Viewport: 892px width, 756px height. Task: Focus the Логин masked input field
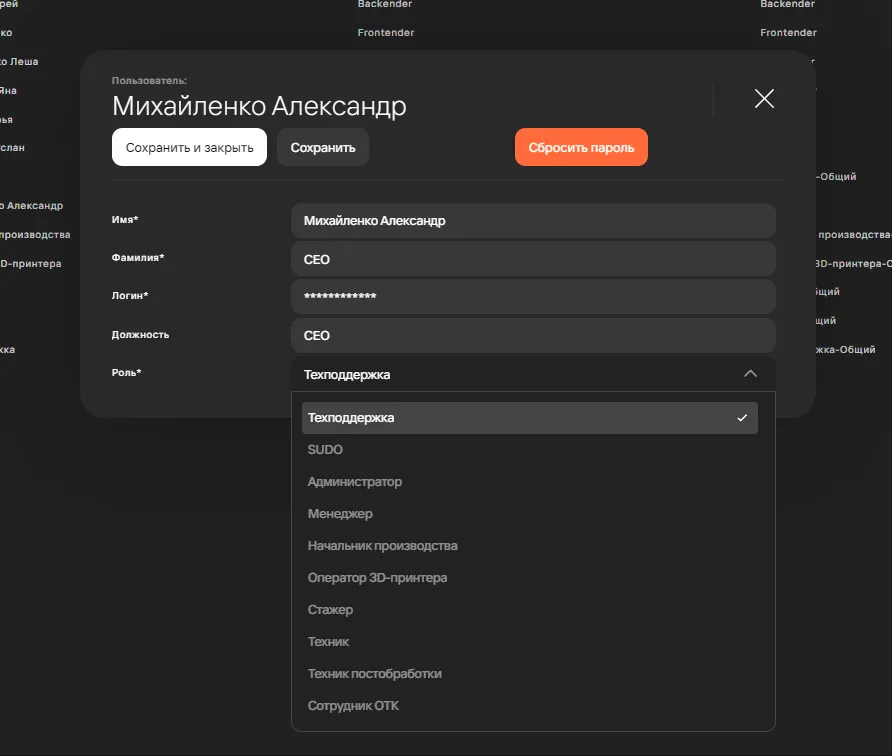tap(533, 296)
